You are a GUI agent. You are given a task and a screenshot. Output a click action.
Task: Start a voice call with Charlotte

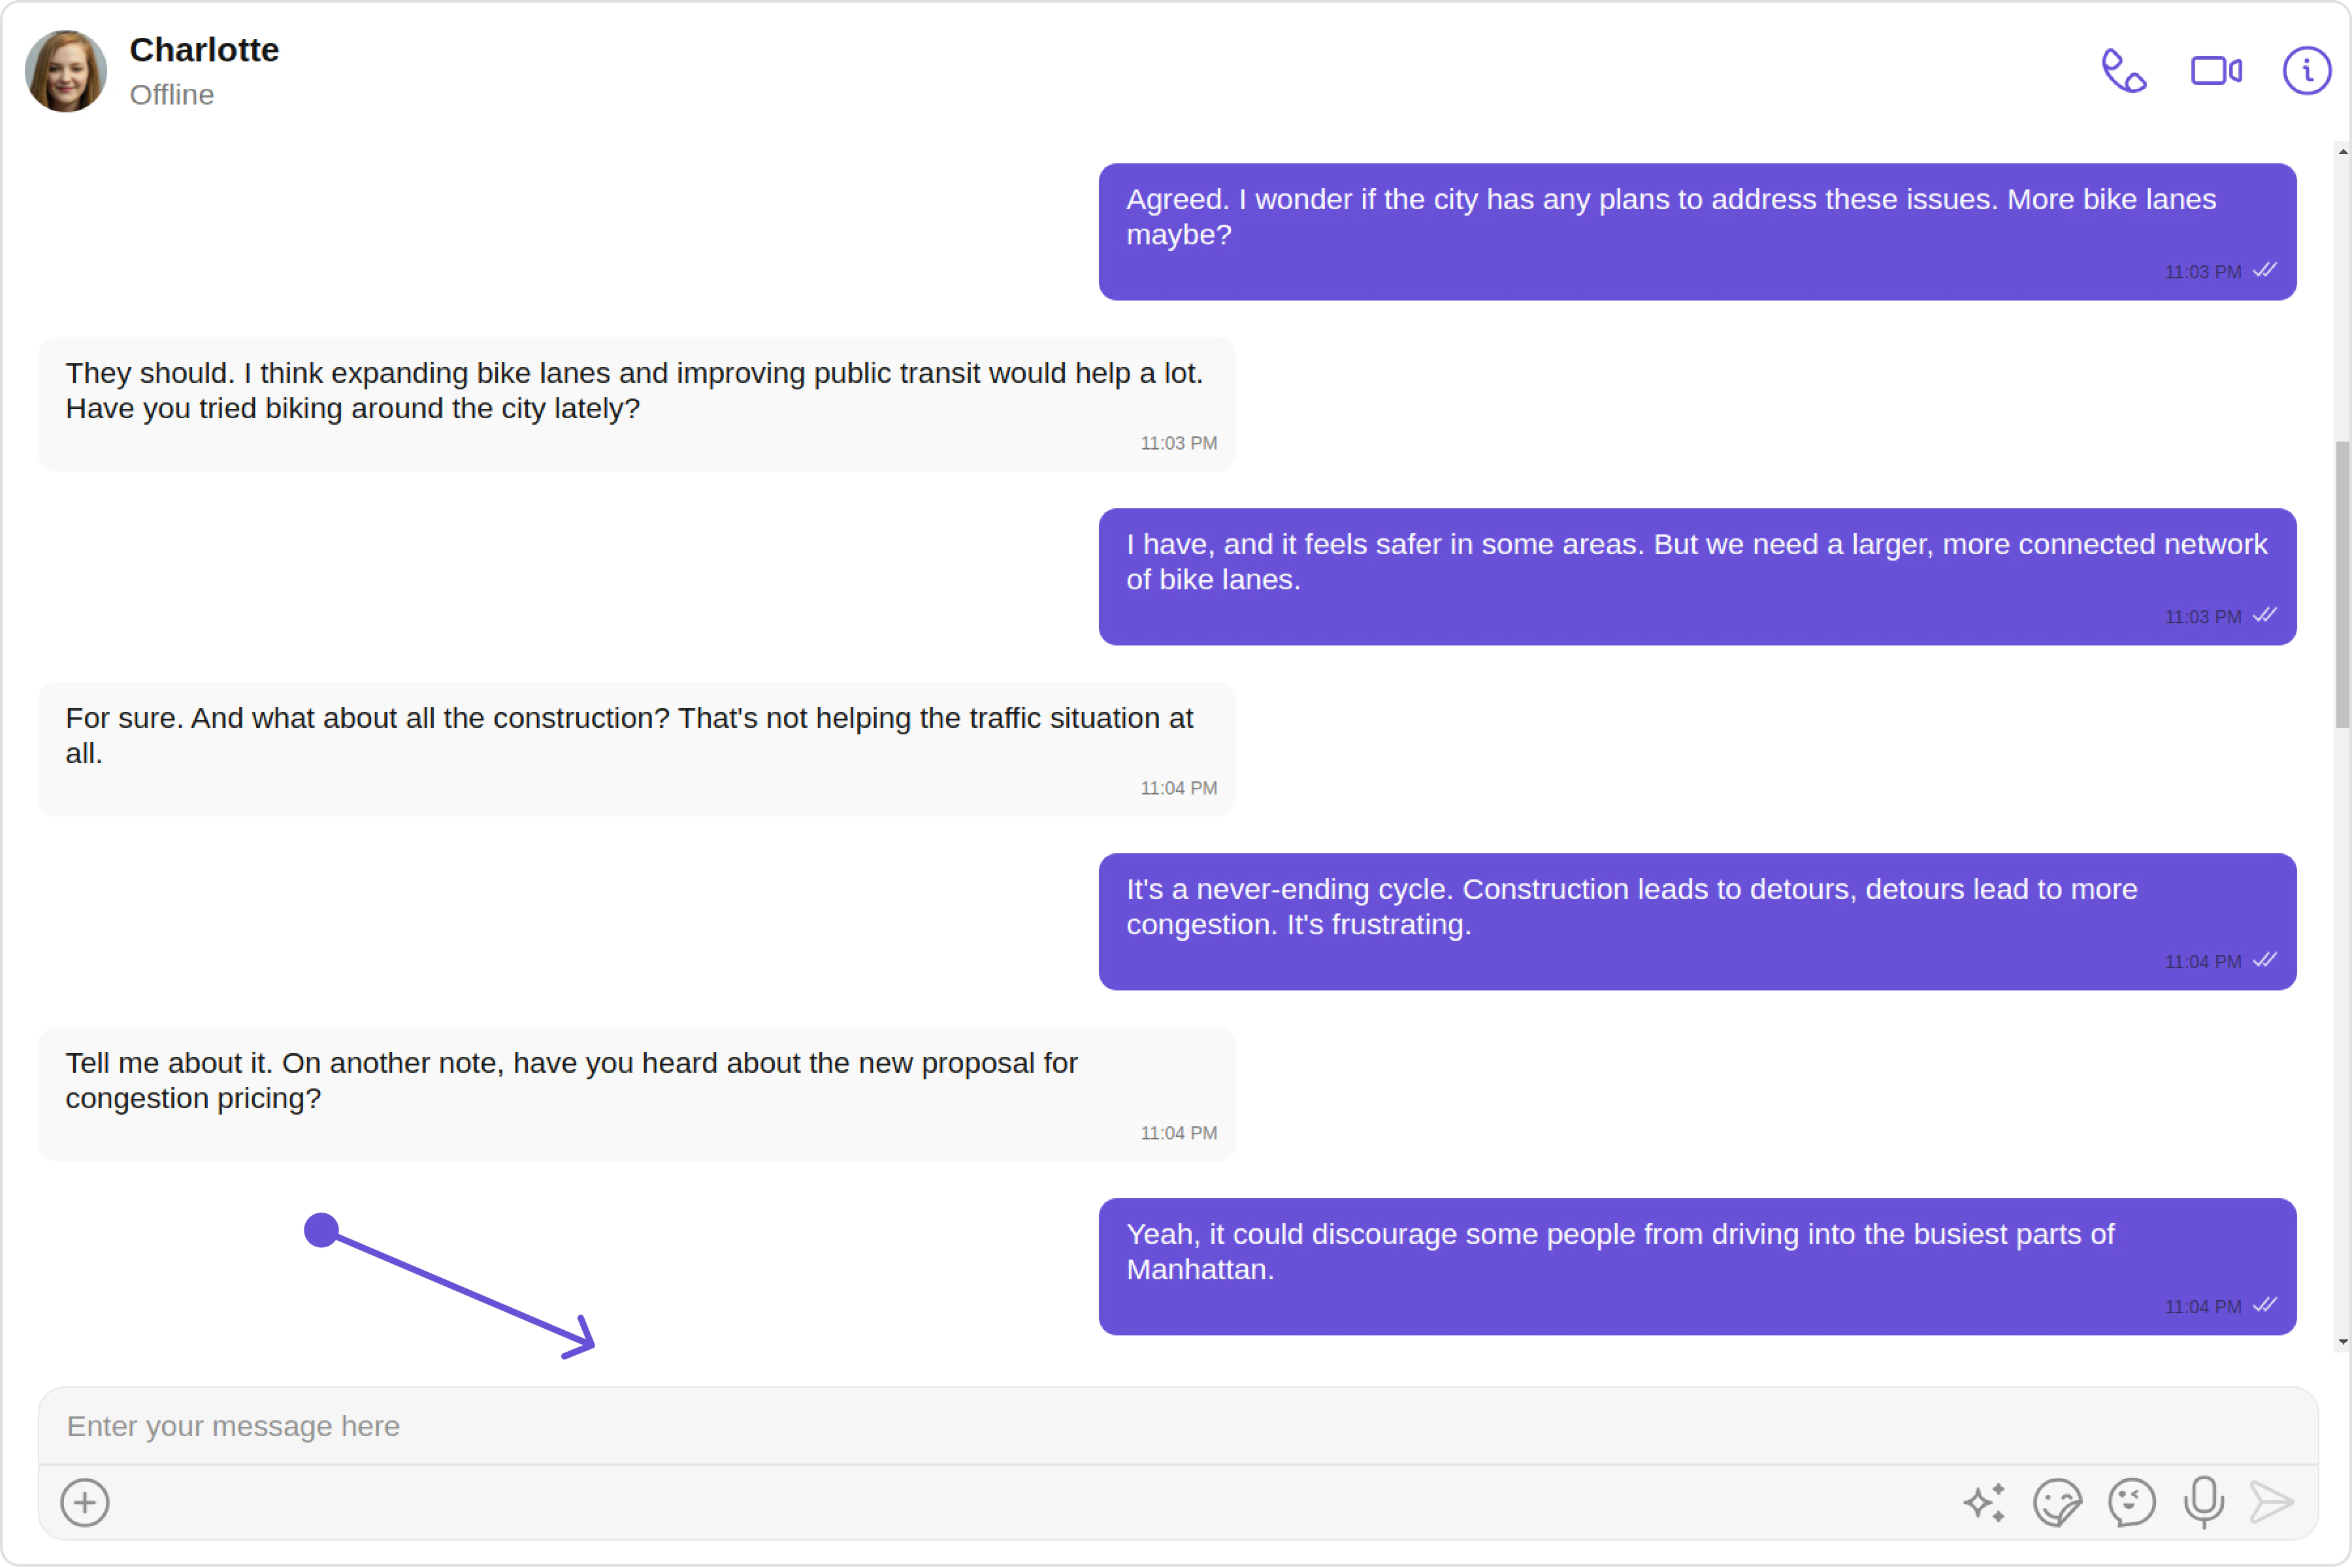click(2123, 71)
